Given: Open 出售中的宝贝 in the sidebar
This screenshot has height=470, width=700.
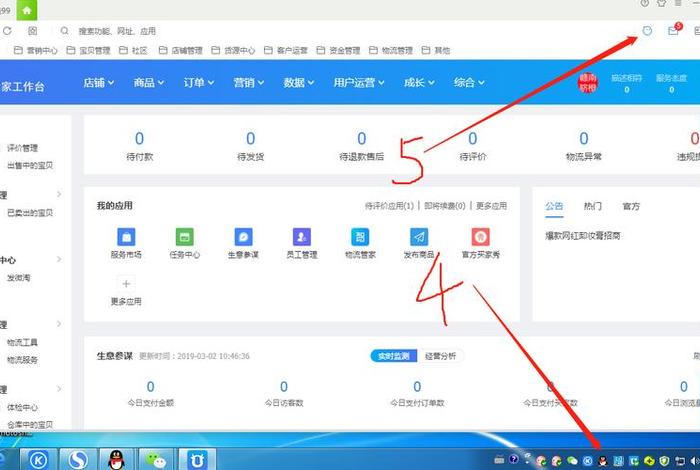Looking at the screenshot, I should coord(30,165).
